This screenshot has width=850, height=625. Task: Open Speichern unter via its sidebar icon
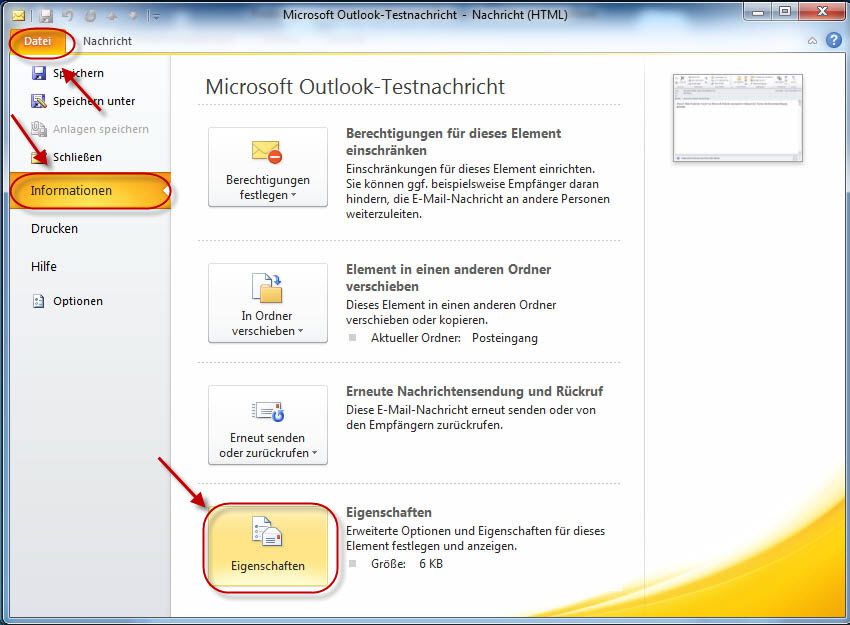point(41,101)
